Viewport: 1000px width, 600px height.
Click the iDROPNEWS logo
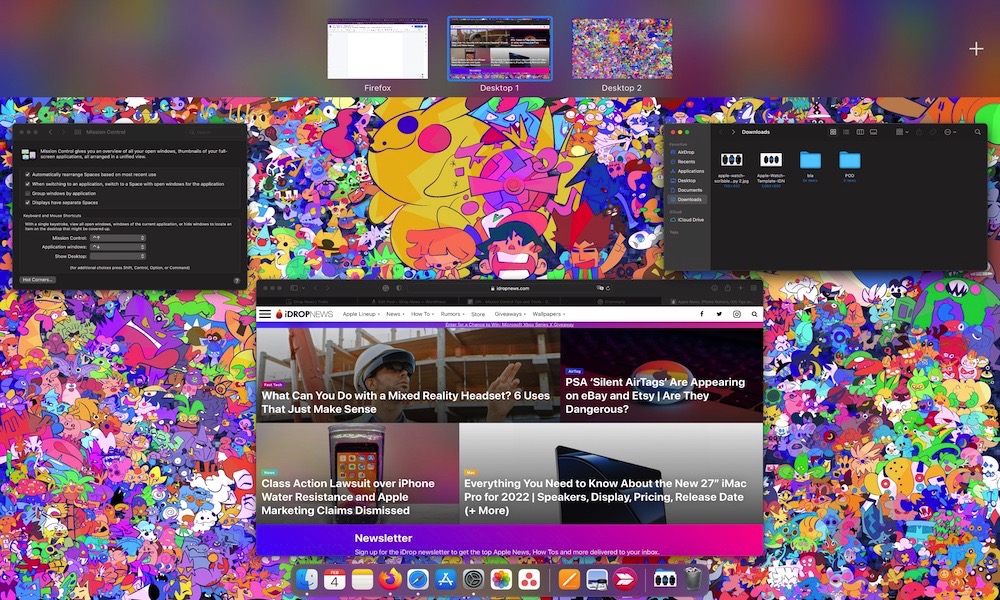coord(304,314)
